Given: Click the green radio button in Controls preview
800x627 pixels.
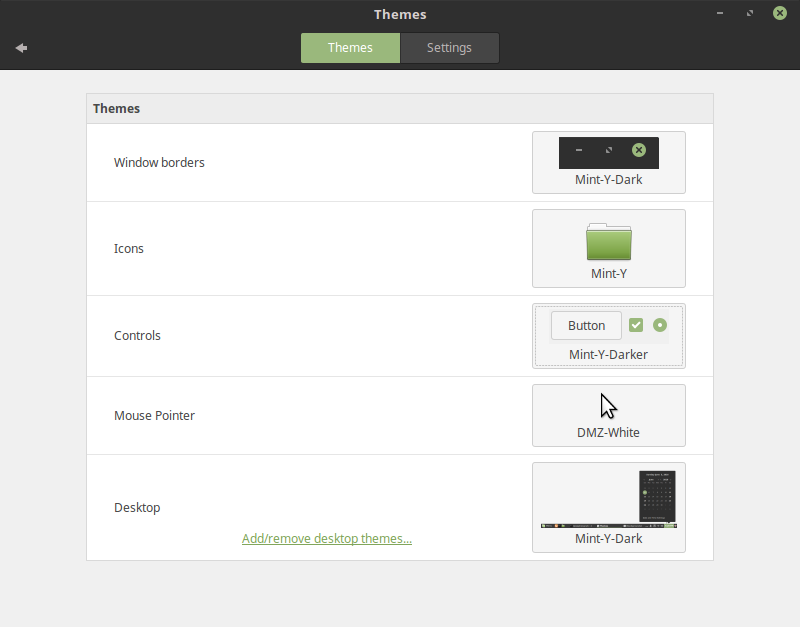Looking at the screenshot, I should coord(660,325).
